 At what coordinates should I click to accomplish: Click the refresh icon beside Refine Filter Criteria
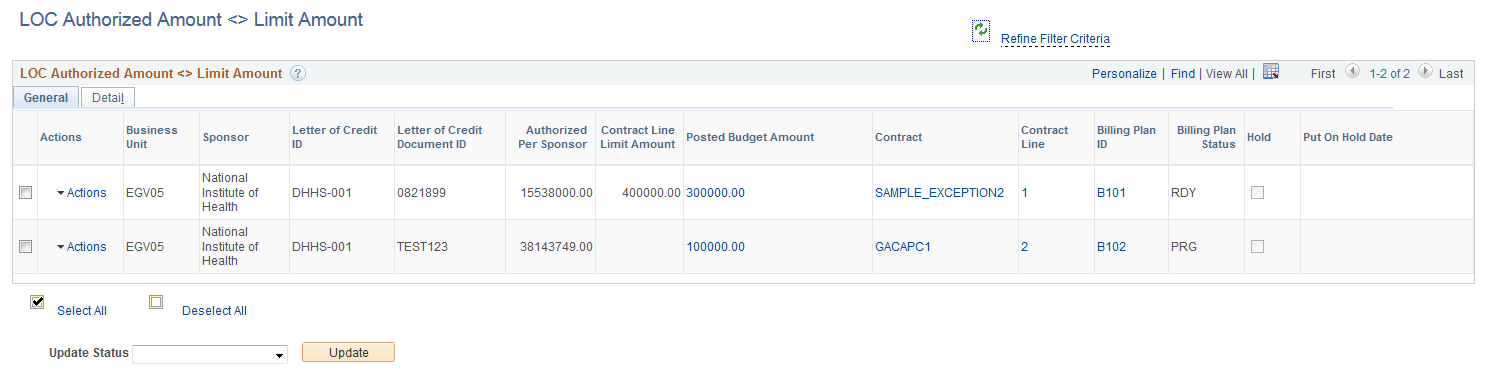pyautogui.click(x=981, y=31)
